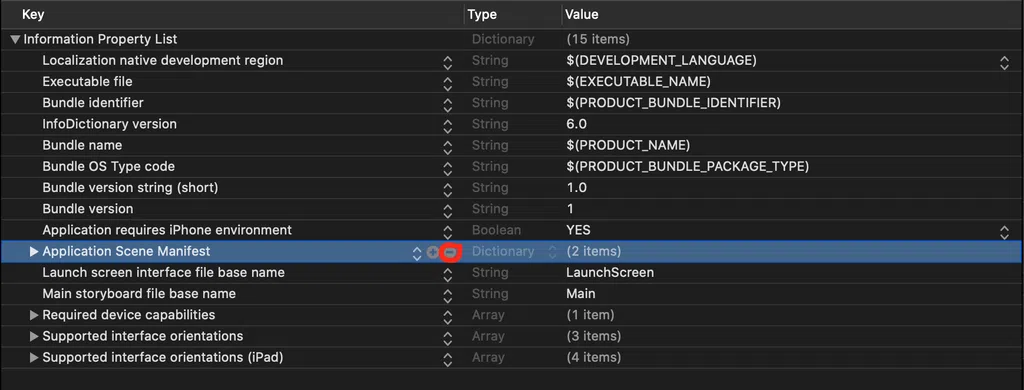Select the InfoDictionary version value 6.0
This screenshot has width=1024, height=390.
577,124
